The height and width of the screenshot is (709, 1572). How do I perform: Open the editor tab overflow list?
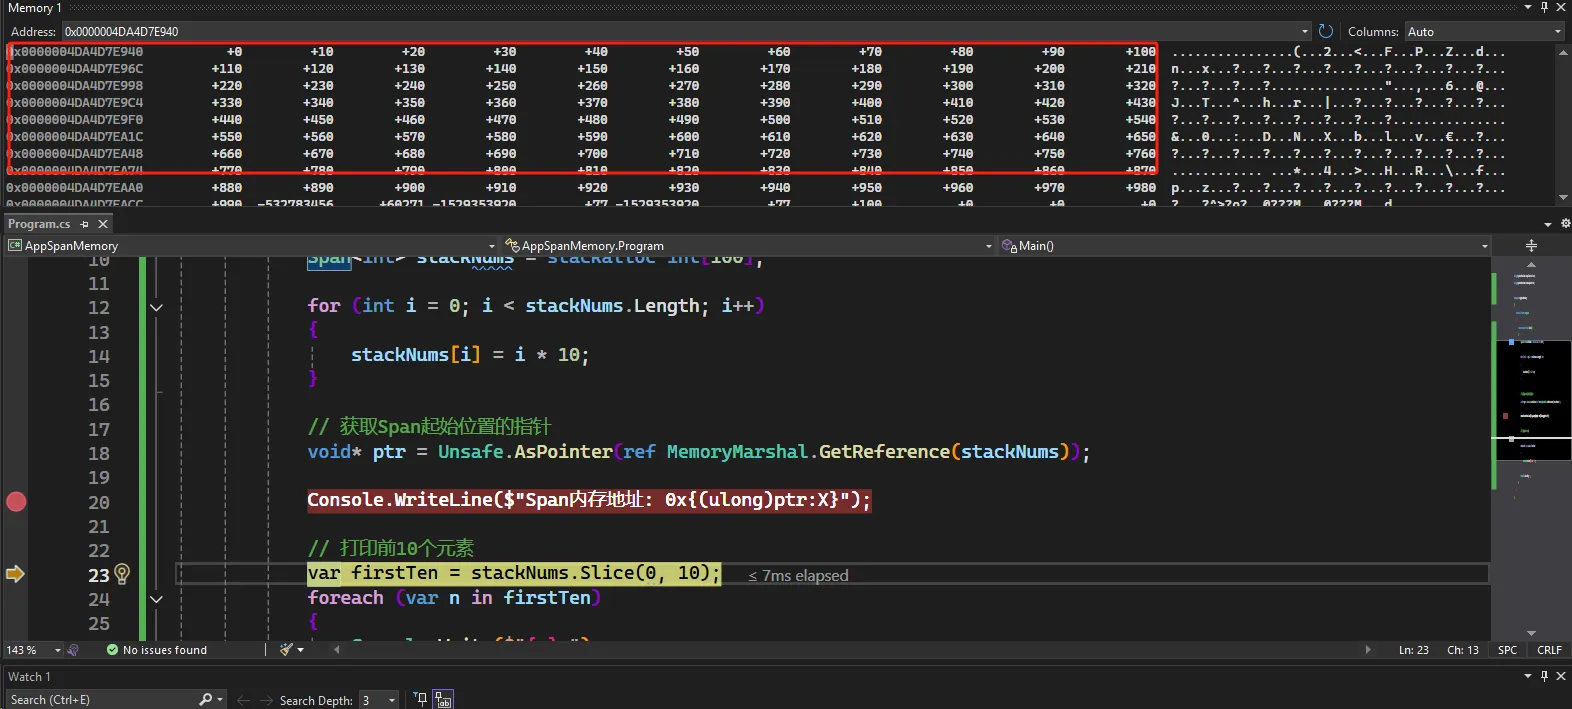point(1548,224)
